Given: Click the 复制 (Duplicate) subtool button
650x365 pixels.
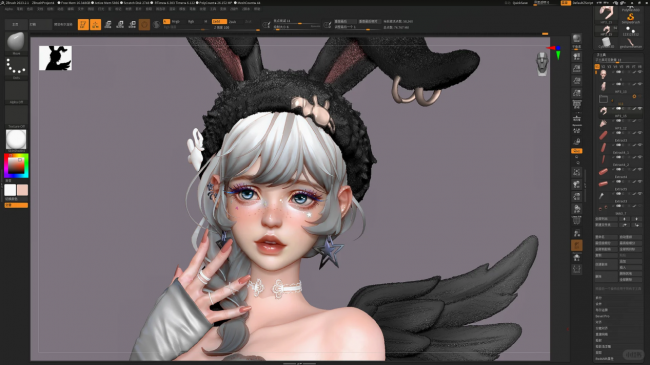Looking at the screenshot, I should 606,255.
